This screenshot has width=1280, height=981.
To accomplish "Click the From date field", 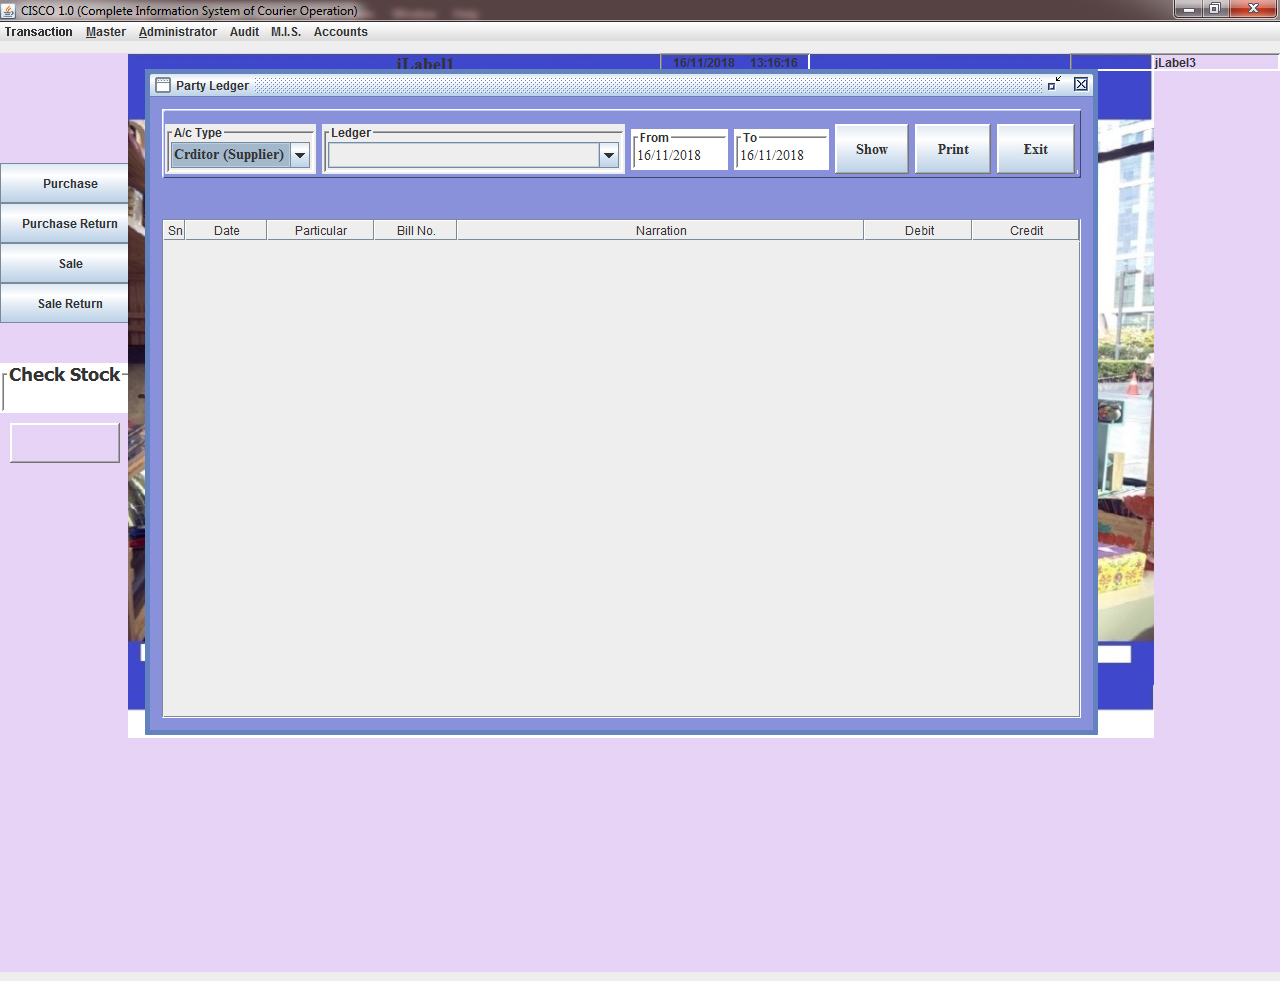I will [x=679, y=155].
